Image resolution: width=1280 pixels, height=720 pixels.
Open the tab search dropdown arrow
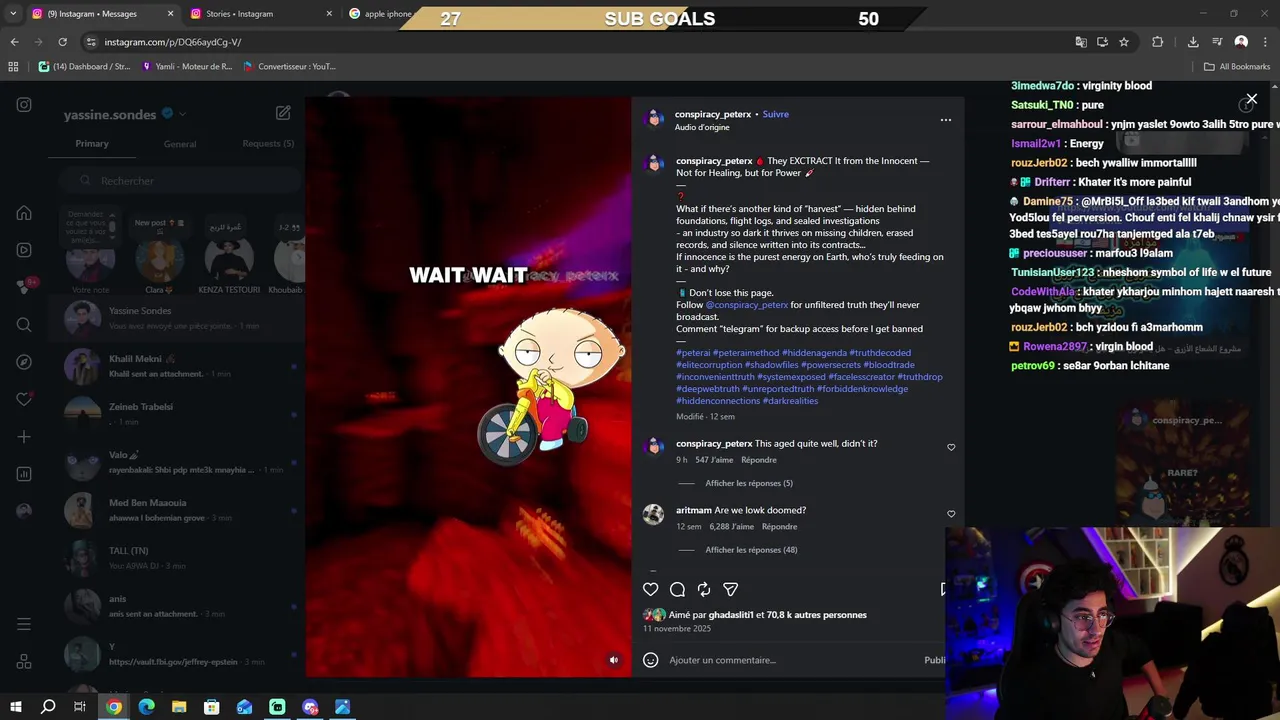[14, 14]
